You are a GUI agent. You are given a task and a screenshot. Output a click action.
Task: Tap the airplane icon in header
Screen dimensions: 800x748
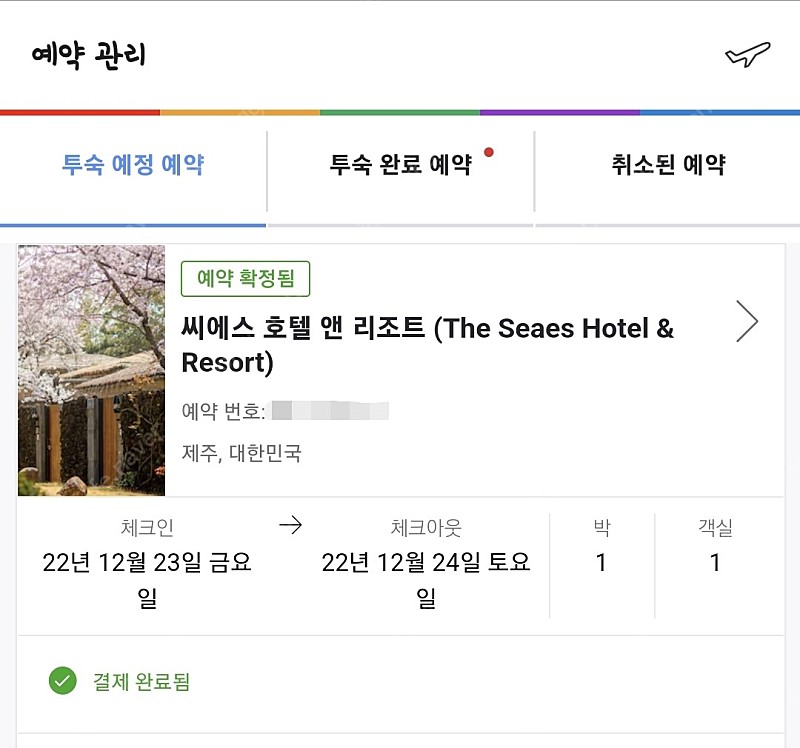(747, 54)
